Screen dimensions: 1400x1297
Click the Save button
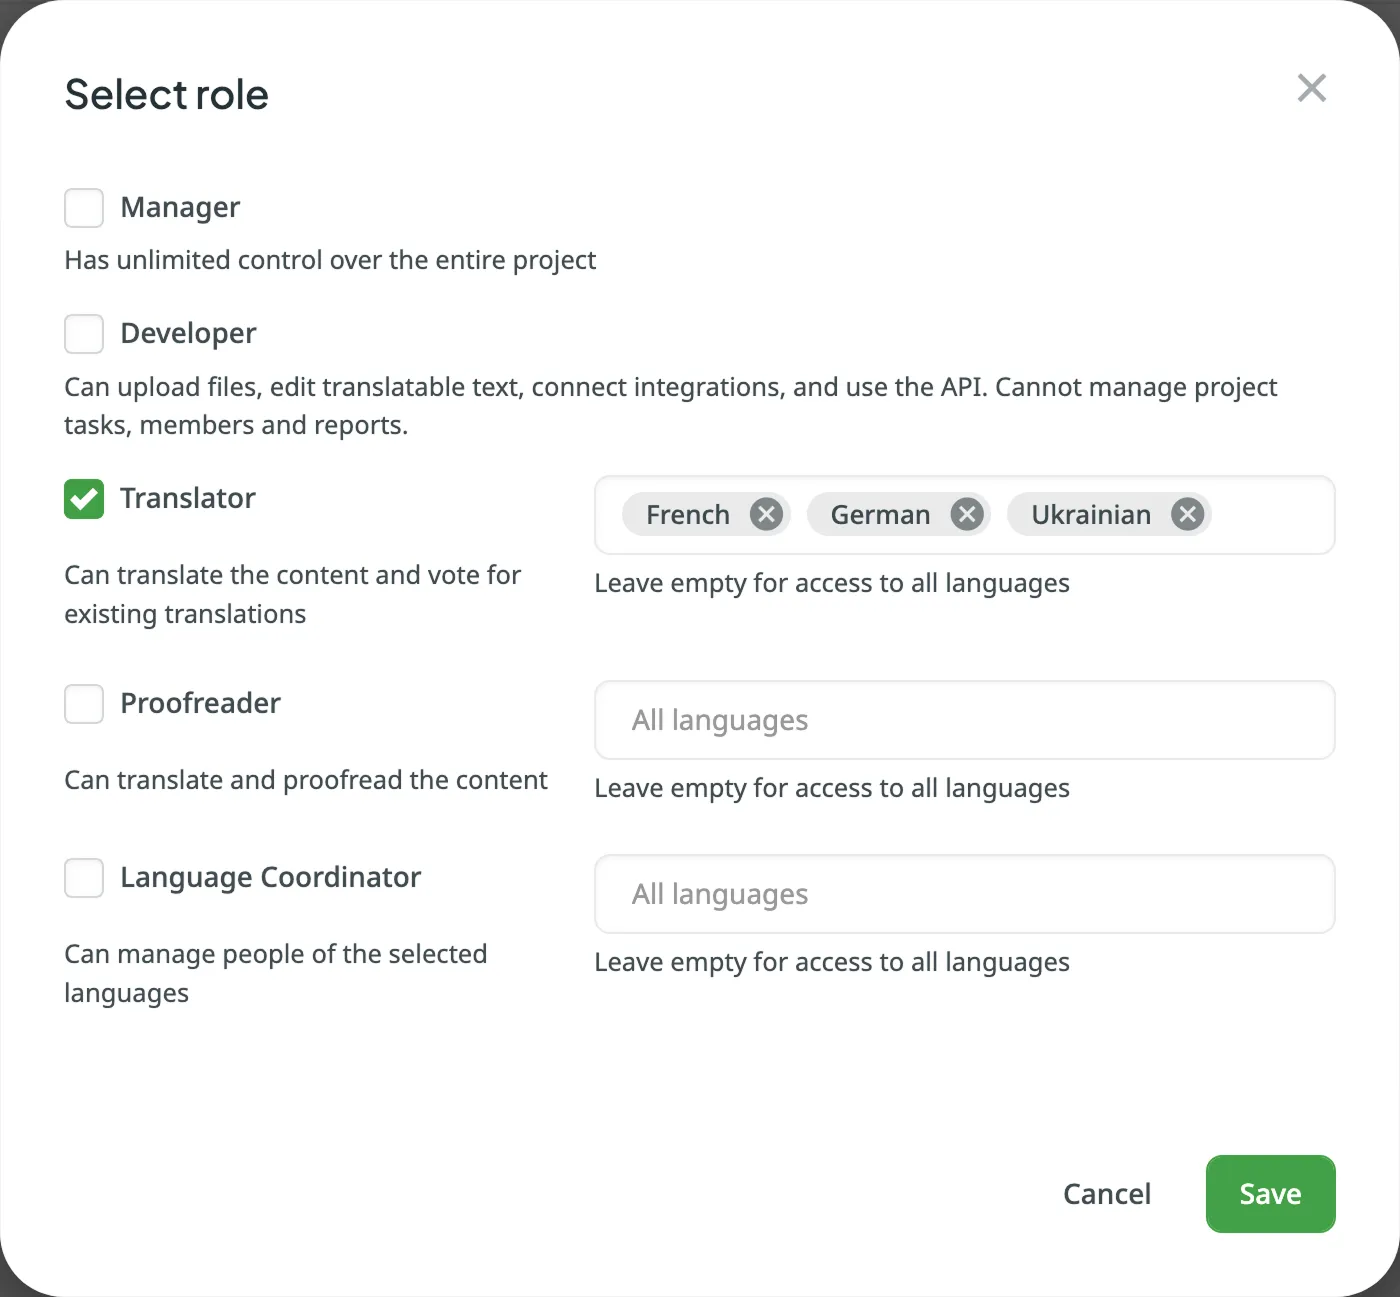coord(1270,1193)
